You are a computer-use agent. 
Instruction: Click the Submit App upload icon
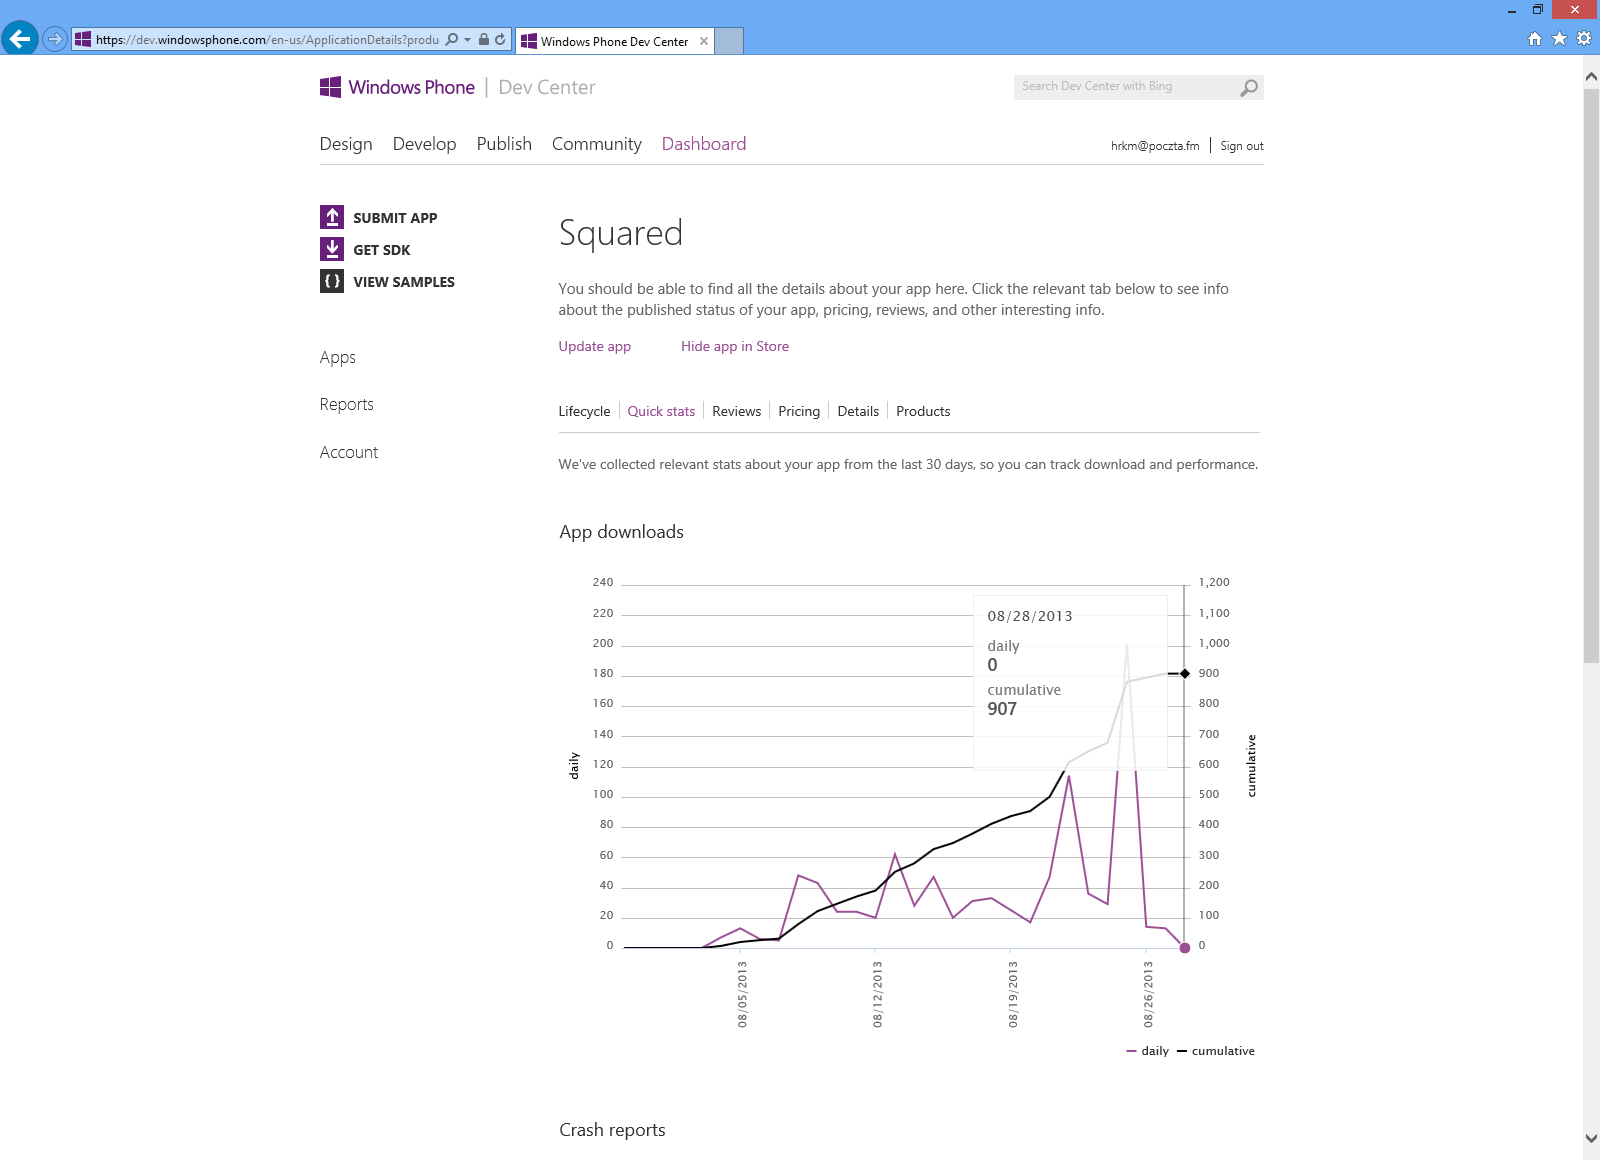(x=332, y=217)
